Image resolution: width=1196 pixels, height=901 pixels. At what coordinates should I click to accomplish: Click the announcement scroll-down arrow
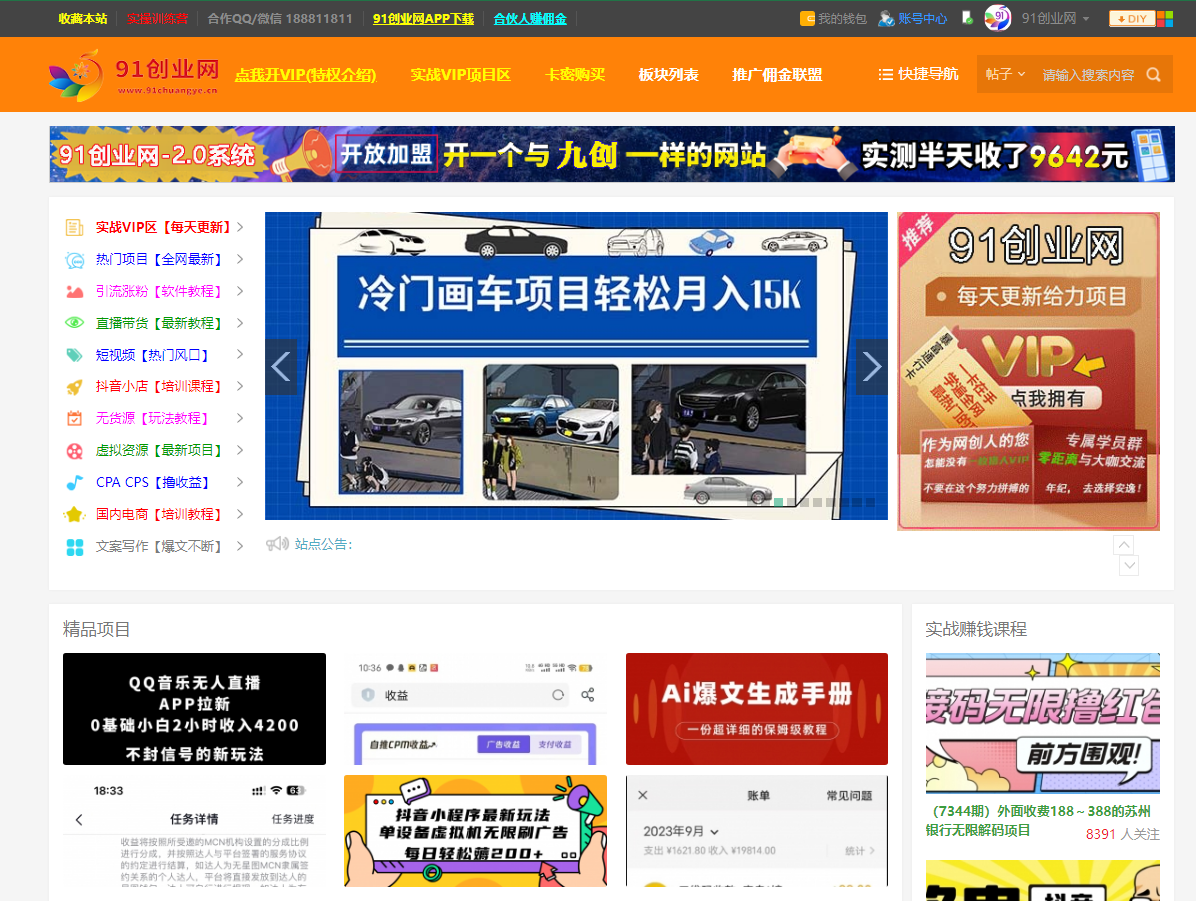pos(1130,565)
